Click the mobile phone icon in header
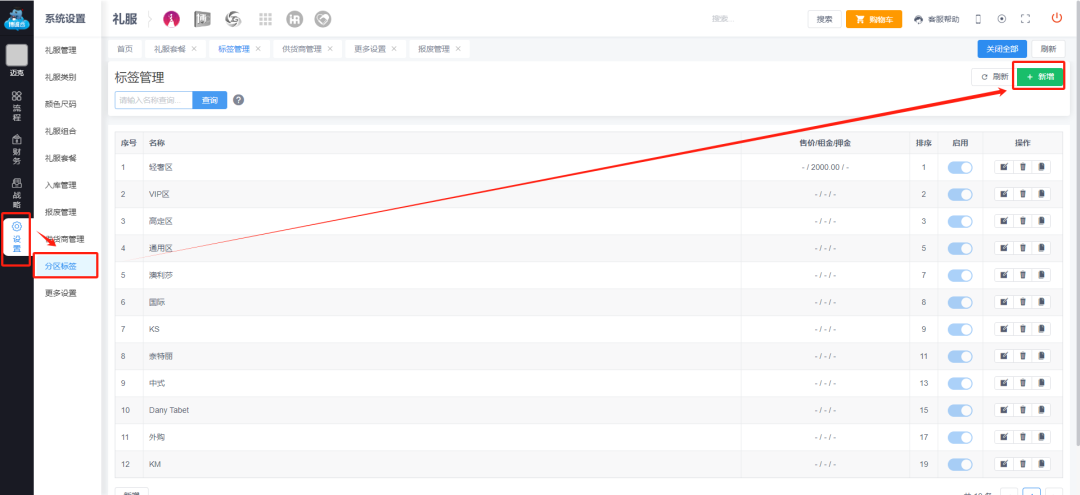1080x495 pixels. [978, 19]
